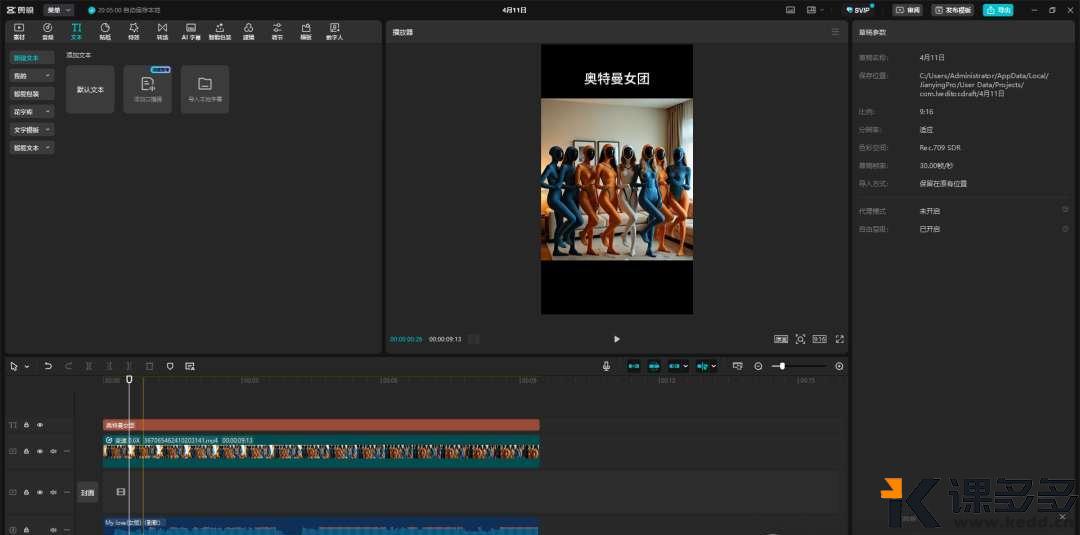Expand the 文字模板 sidebar category

click(32, 129)
